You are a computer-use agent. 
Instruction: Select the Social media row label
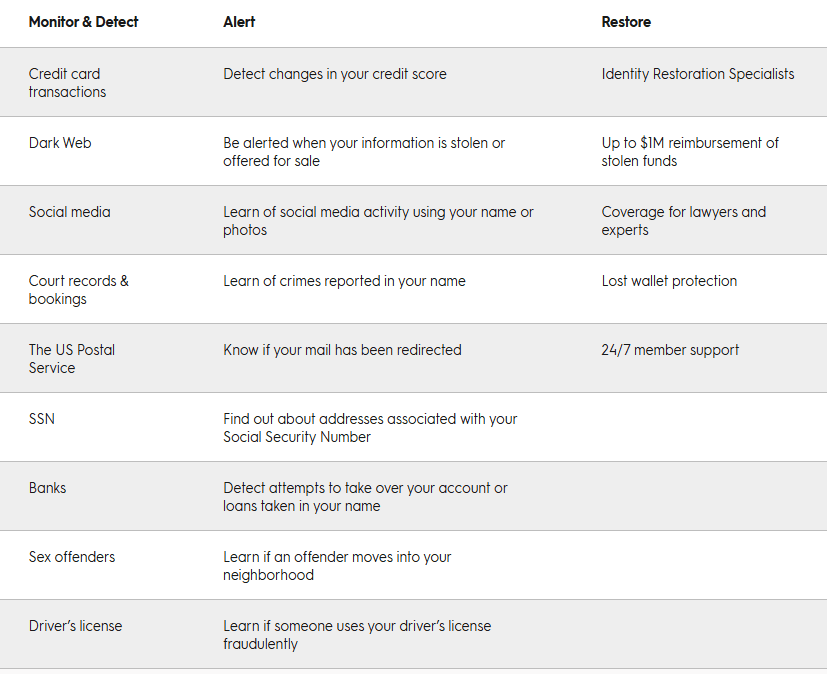69,212
